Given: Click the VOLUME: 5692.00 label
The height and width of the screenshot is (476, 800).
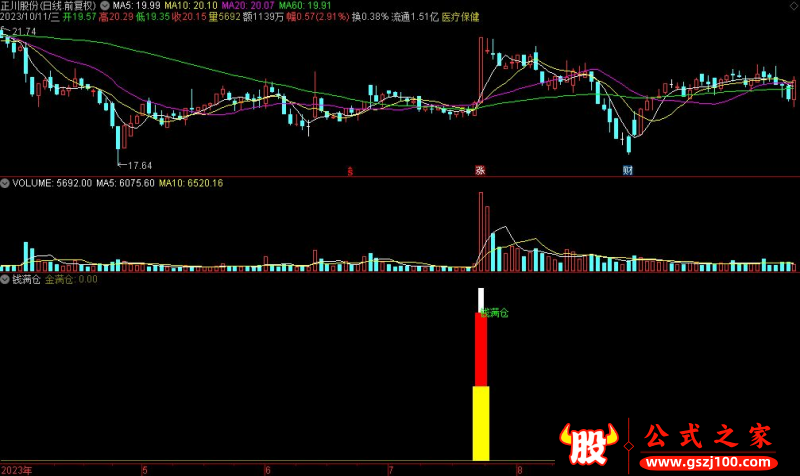Looking at the screenshot, I should point(52,183).
